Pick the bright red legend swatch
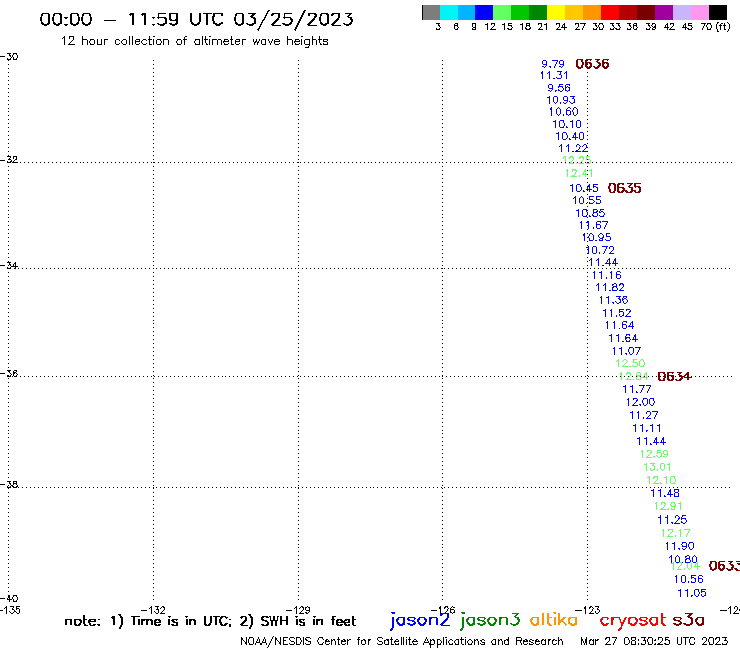Image resolution: width=740 pixels, height=650 pixels. pos(610,12)
